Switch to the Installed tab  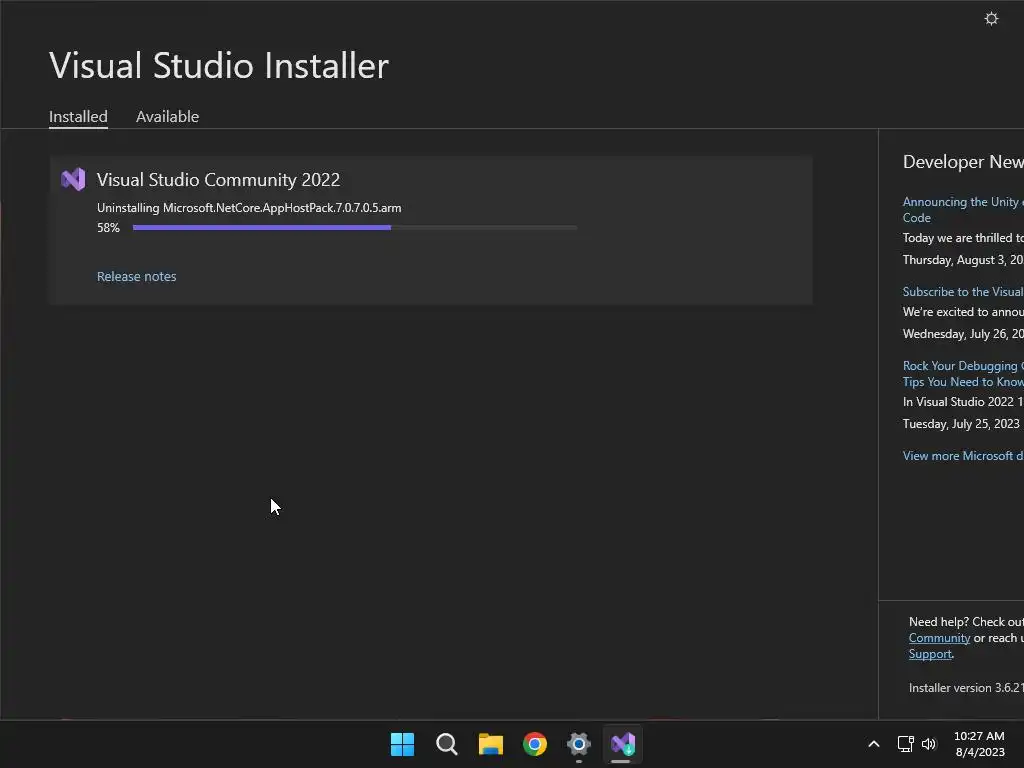[x=78, y=116]
